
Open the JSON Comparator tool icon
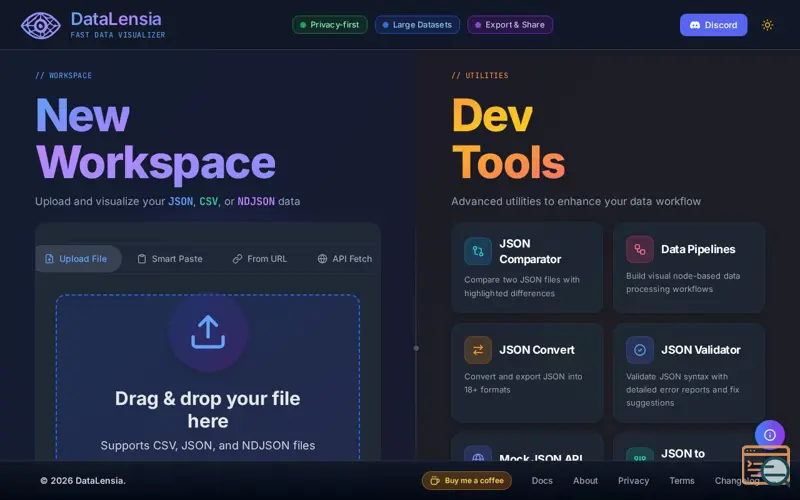[478, 251]
